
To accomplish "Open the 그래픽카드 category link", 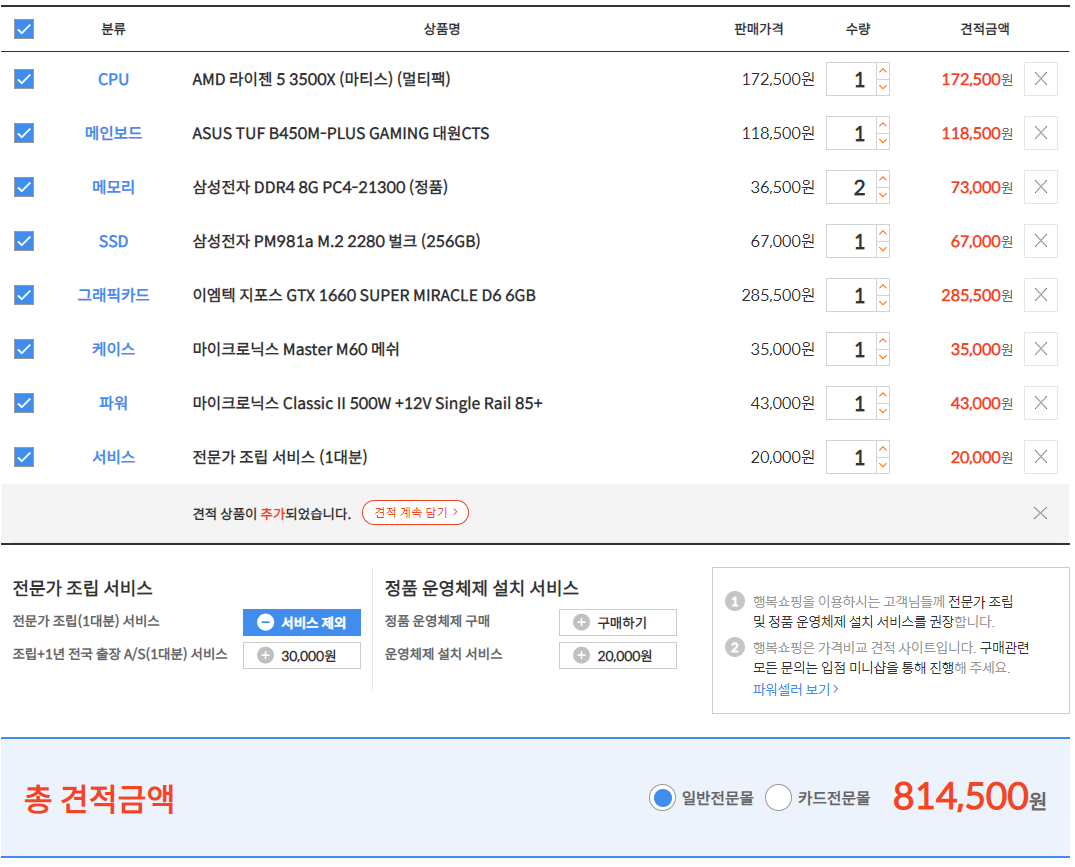I will coord(113,295).
